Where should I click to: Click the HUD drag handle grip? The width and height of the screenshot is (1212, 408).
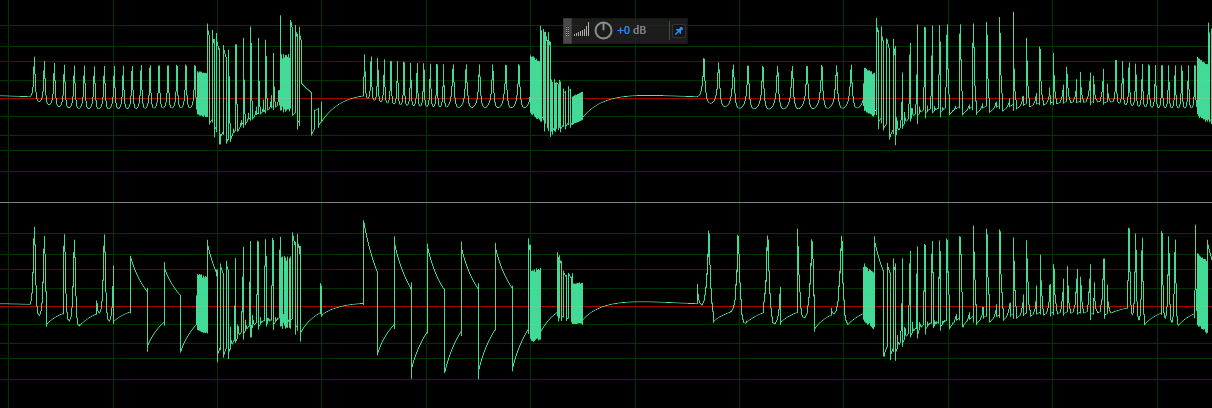(x=568, y=31)
